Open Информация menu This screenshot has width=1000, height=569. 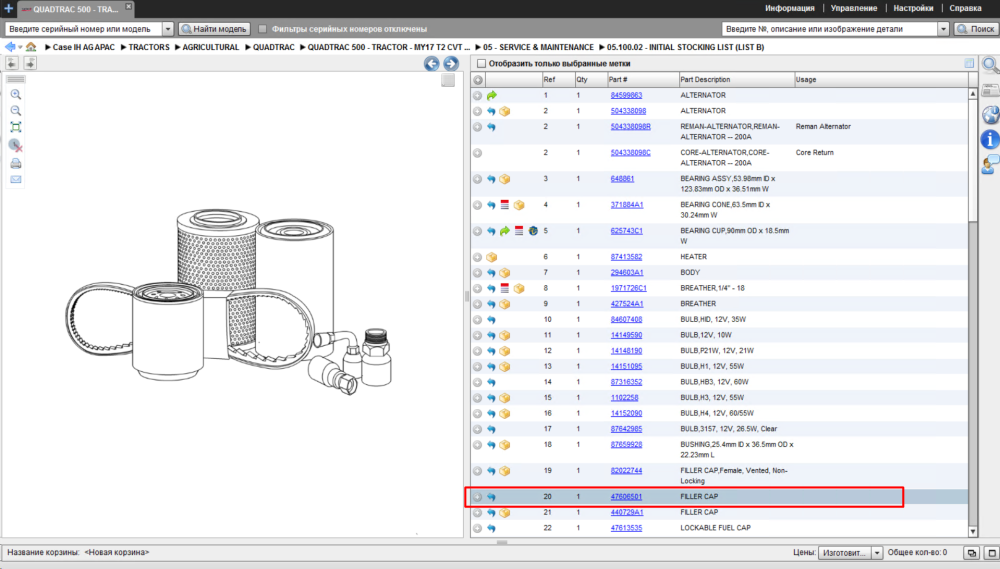click(x=790, y=8)
